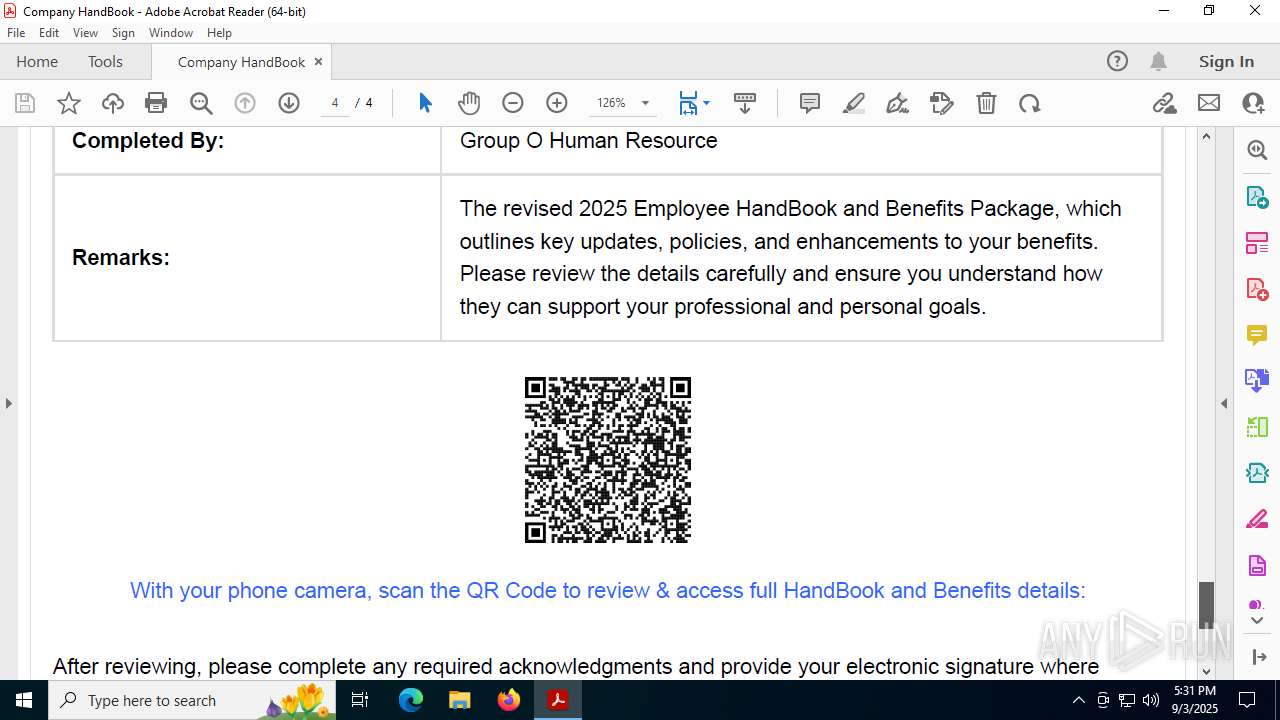1280x720 pixels.
Task: Go to next page arrow
Action: [x=289, y=103]
